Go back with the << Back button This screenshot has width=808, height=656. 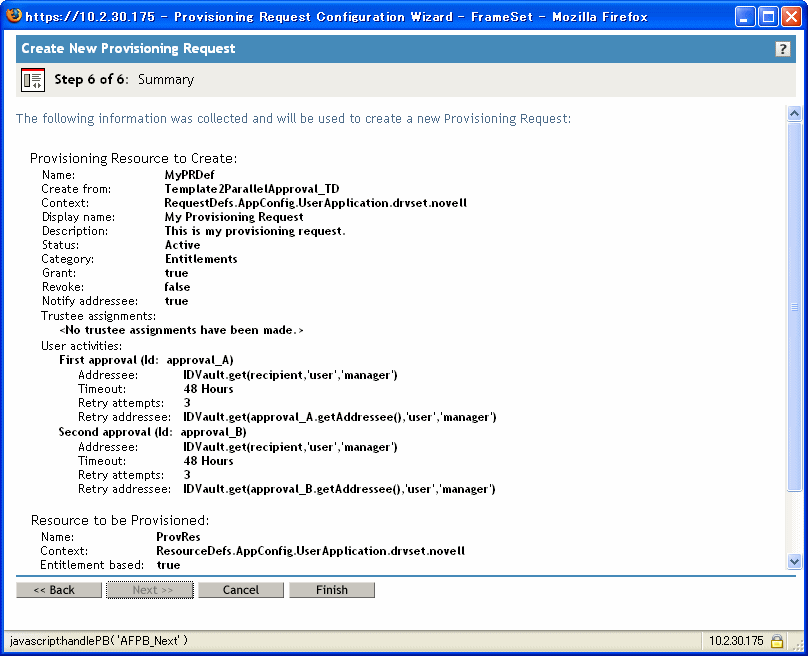point(59,590)
